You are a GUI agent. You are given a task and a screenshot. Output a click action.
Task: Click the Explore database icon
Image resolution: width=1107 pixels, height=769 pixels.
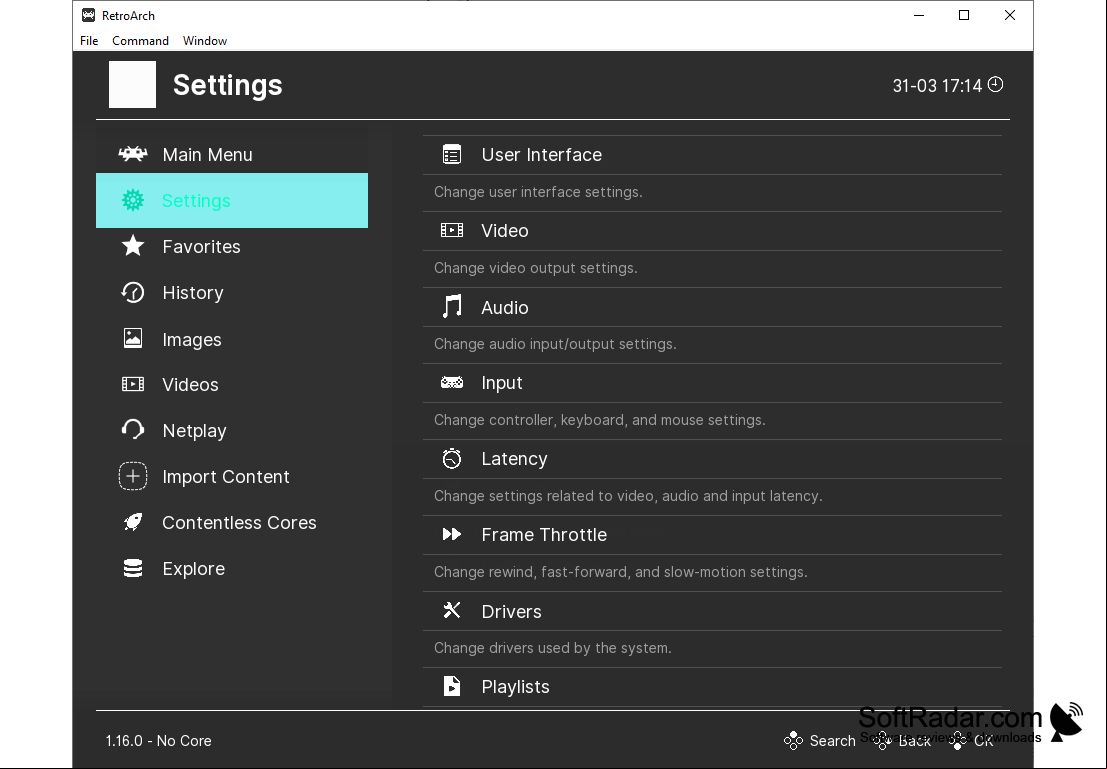point(133,568)
